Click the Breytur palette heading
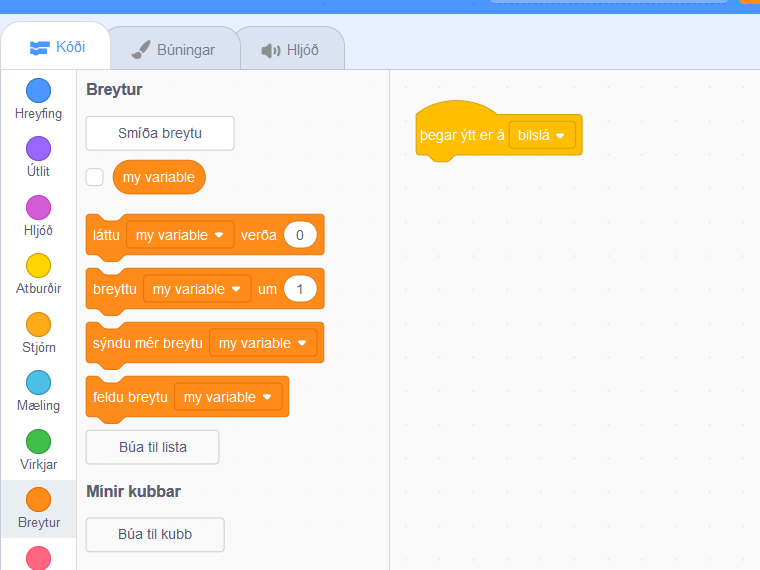The image size is (760, 570). click(x=114, y=90)
